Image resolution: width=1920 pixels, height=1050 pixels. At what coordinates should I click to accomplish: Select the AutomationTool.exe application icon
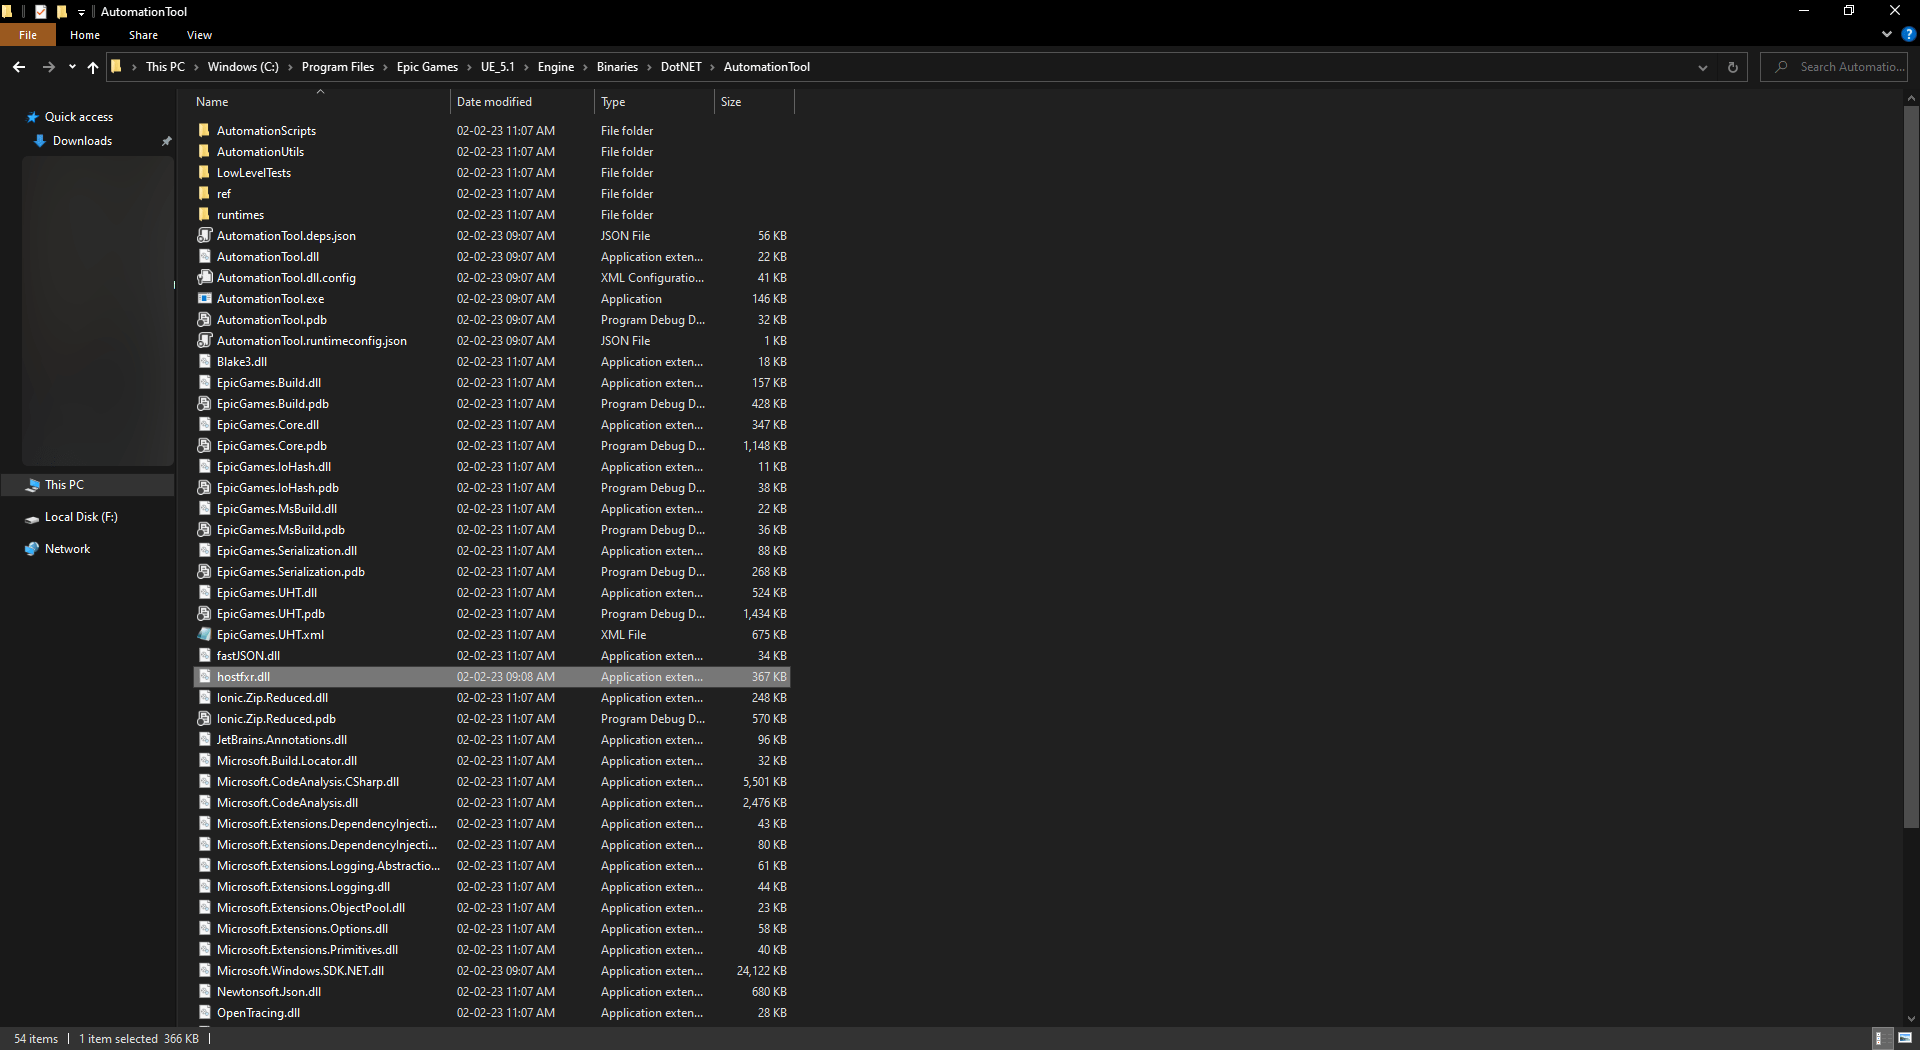coord(205,298)
